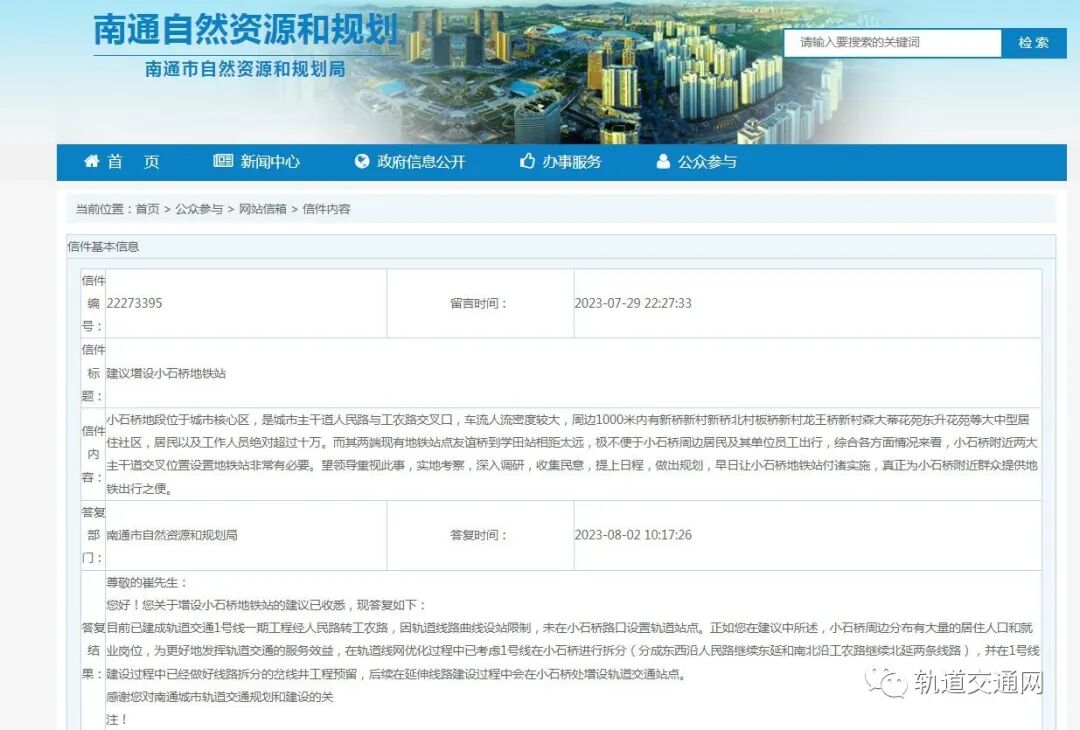Viewport: 1080px width, 730px height.
Task: Click the home icon beside 首页
Action: coord(90,161)
